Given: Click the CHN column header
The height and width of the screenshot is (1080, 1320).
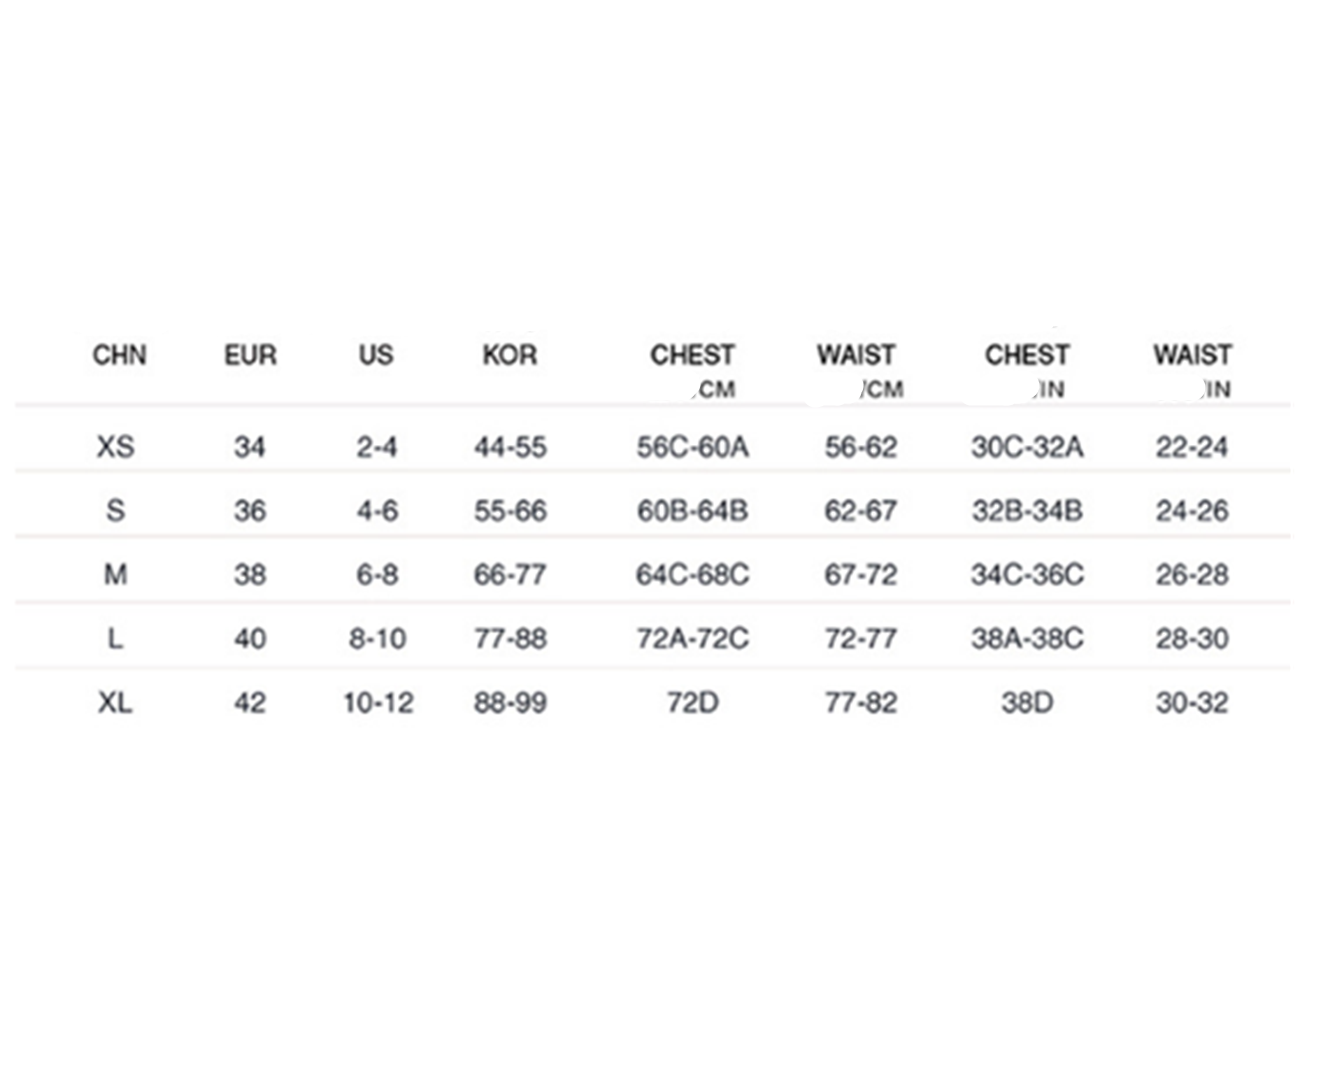Looking at the screenshot, I should coord(119,355).
